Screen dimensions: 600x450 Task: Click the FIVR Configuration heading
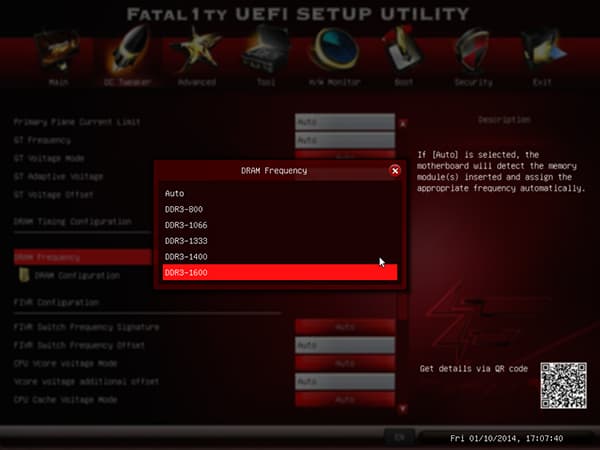[x=56, y=302]
